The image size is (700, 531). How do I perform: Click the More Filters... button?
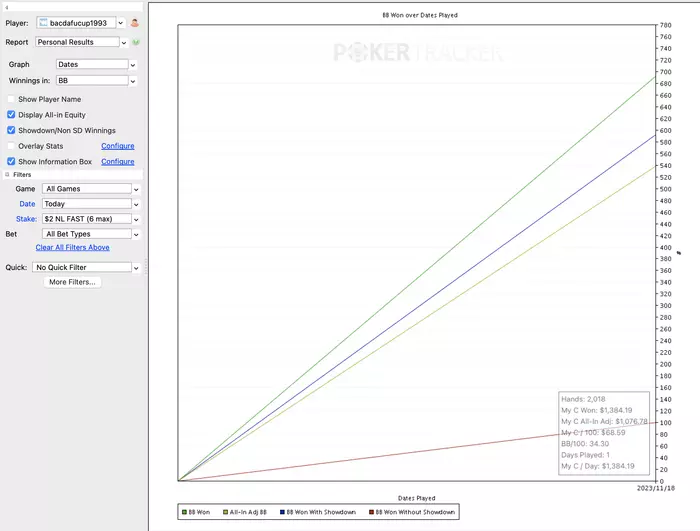click(x=72, y=282)
